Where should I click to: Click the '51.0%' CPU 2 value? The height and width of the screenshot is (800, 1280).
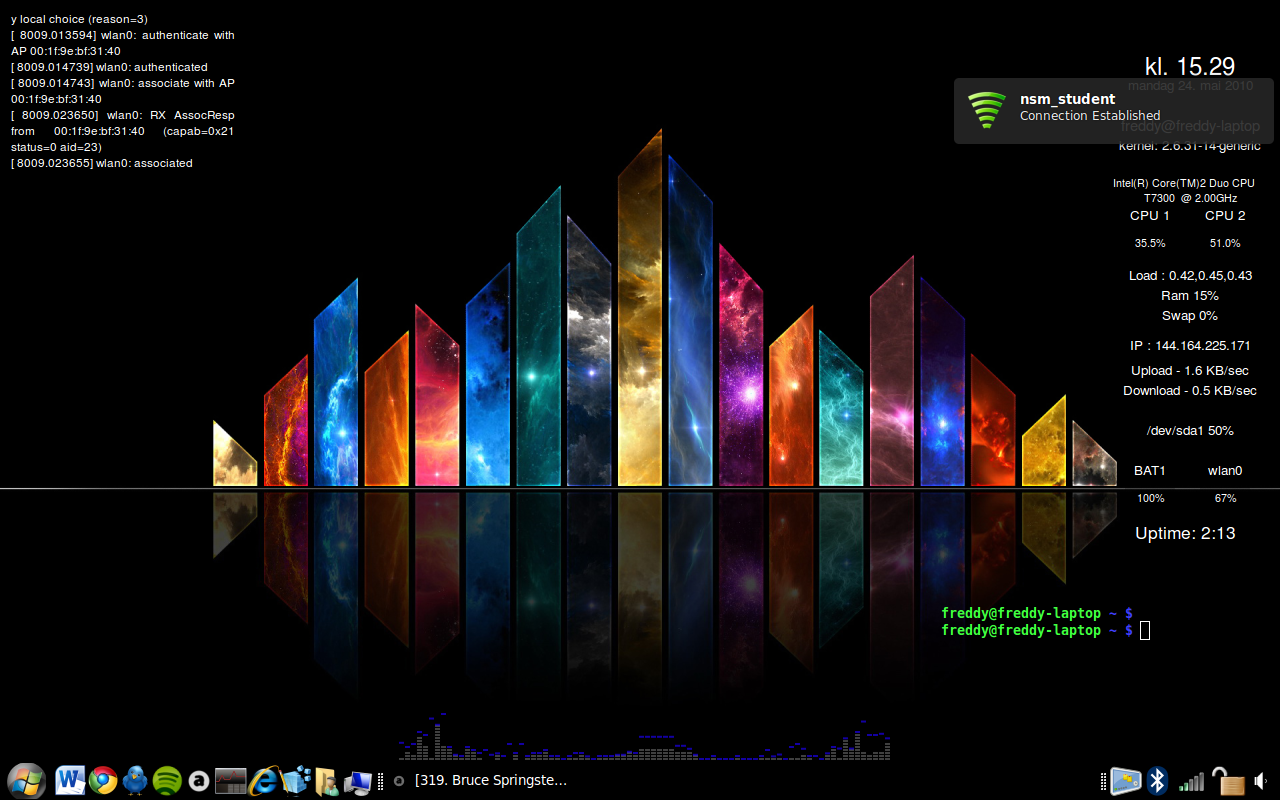pos(1225,243)
